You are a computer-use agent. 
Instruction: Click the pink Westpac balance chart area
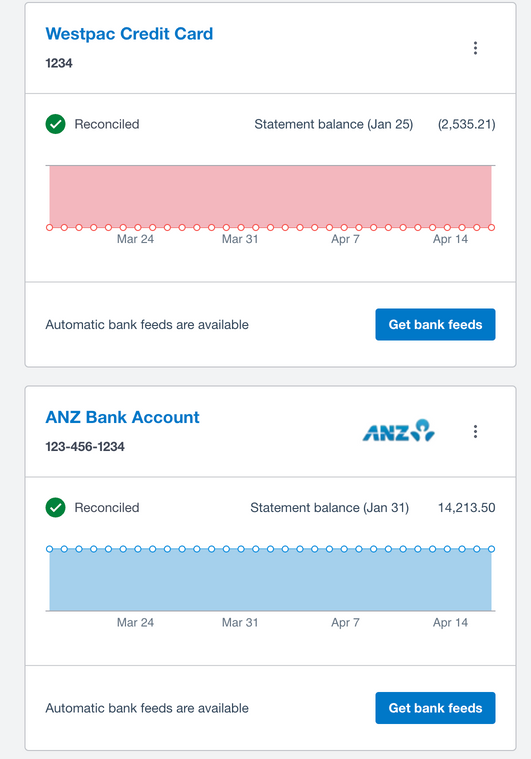coord(271,196)
